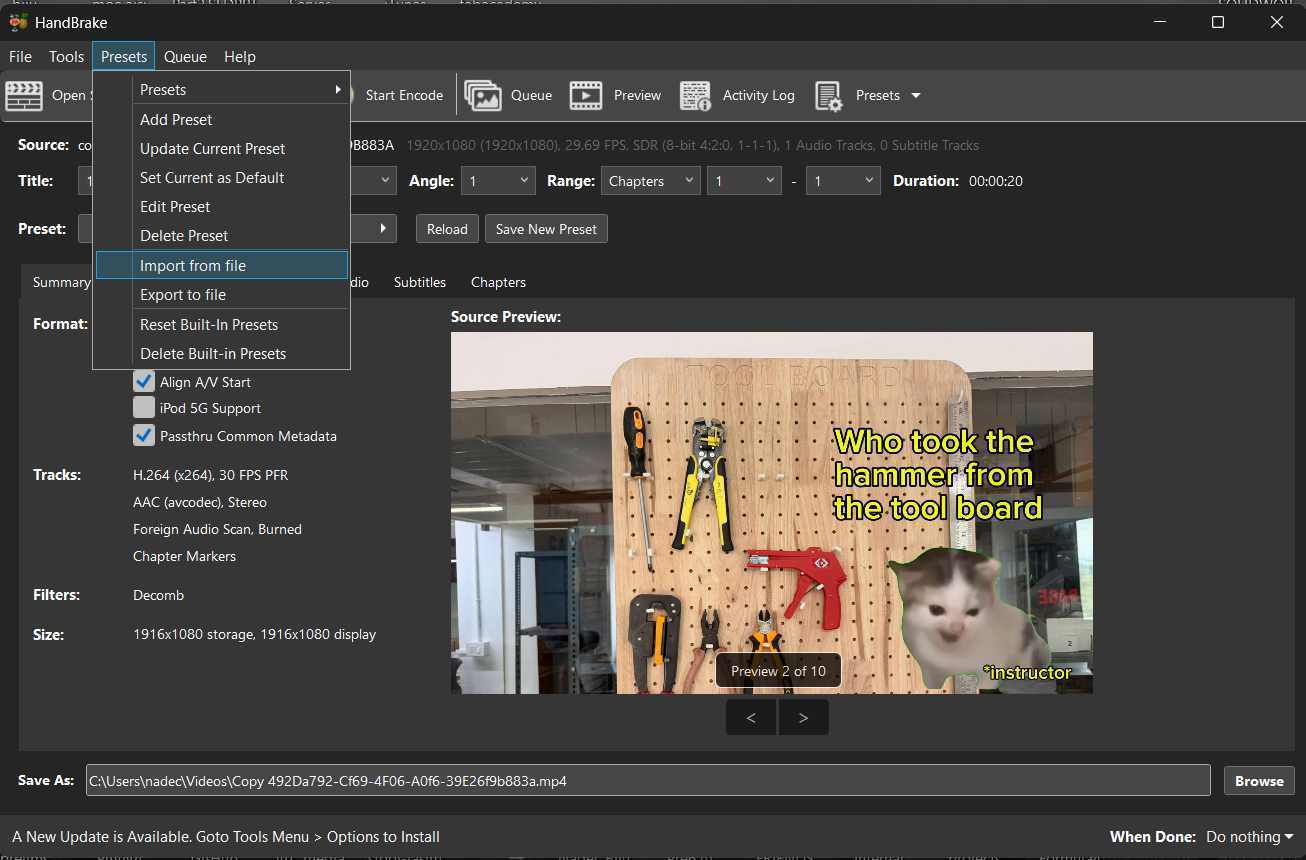Click the Save As file path field
This screenshot has width=1306, height=860.
[648, 781]
